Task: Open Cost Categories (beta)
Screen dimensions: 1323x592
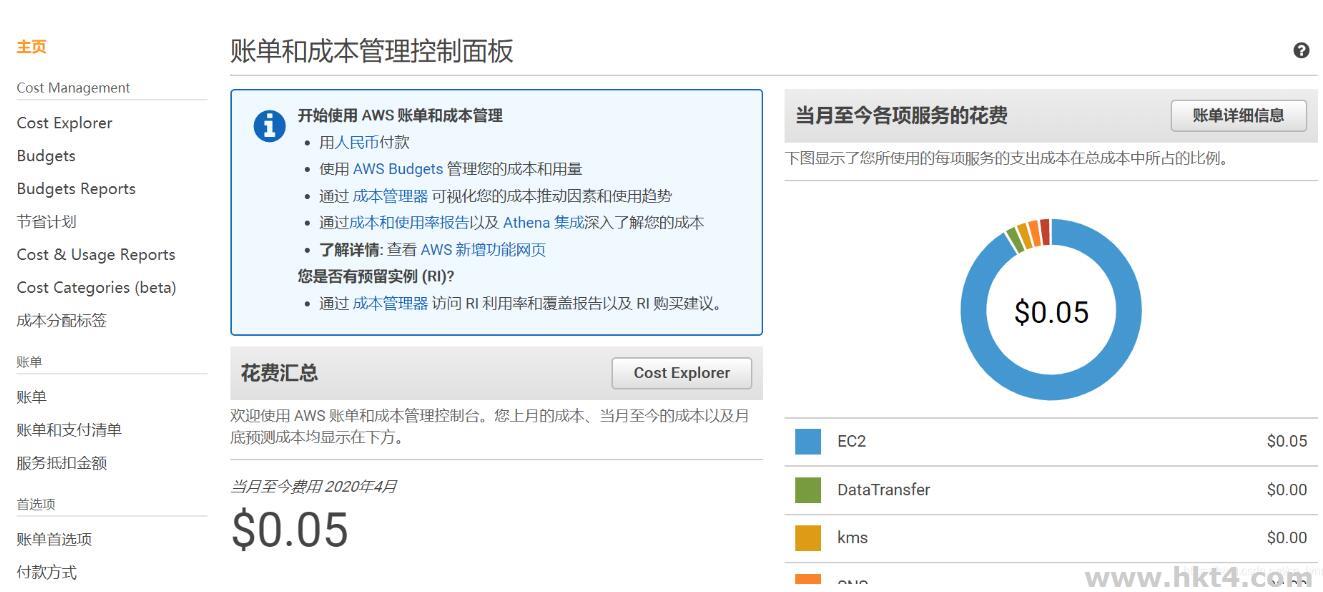Action: (96, 288)
